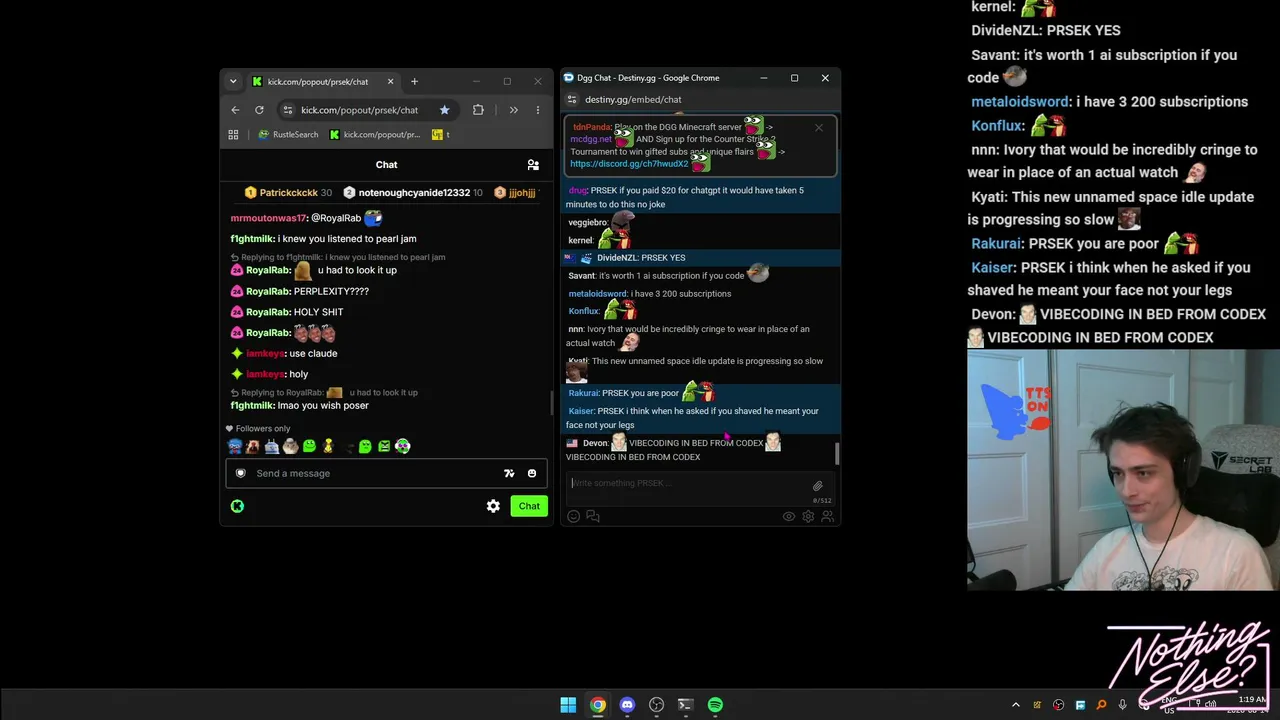The width and height of the screenshot is (1280, 720).
Task: Click 'Followers only' label in Kick chat
Action: [x=263, y=429]
